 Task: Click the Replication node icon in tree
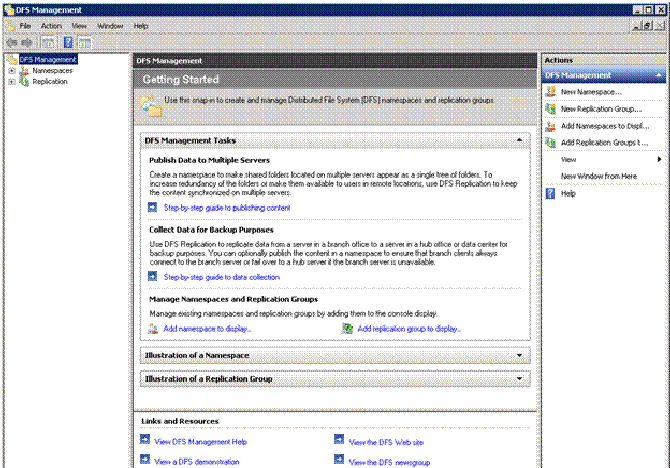24,82
